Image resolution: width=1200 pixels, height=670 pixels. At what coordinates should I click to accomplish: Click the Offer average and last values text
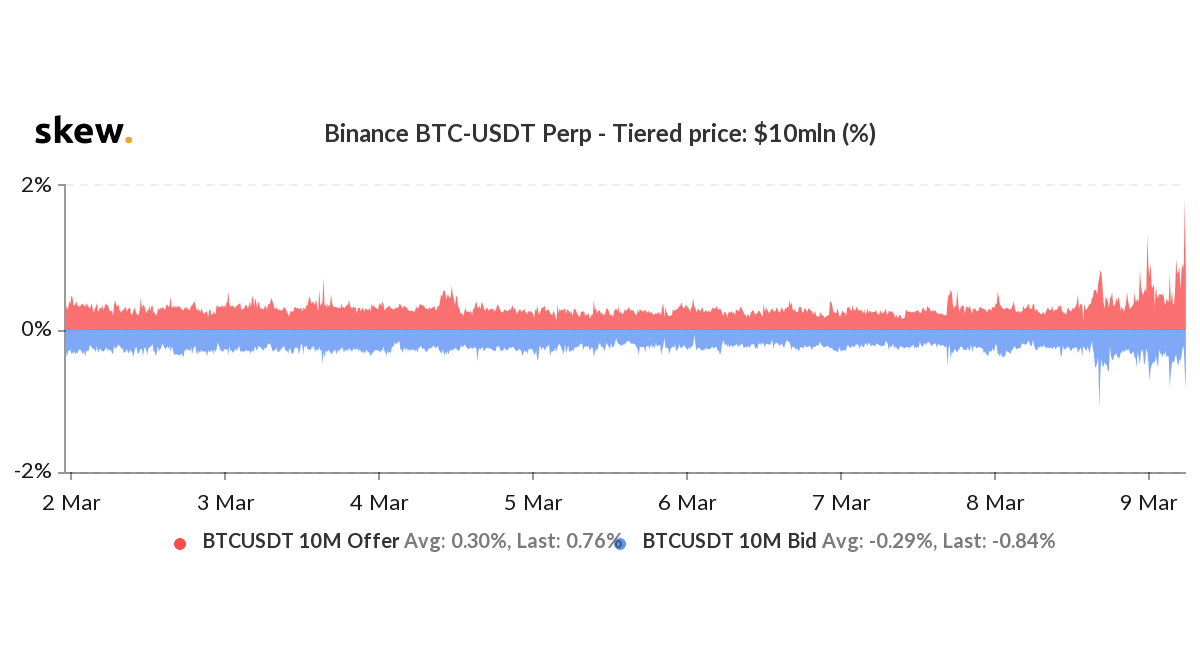click(512, 542)
